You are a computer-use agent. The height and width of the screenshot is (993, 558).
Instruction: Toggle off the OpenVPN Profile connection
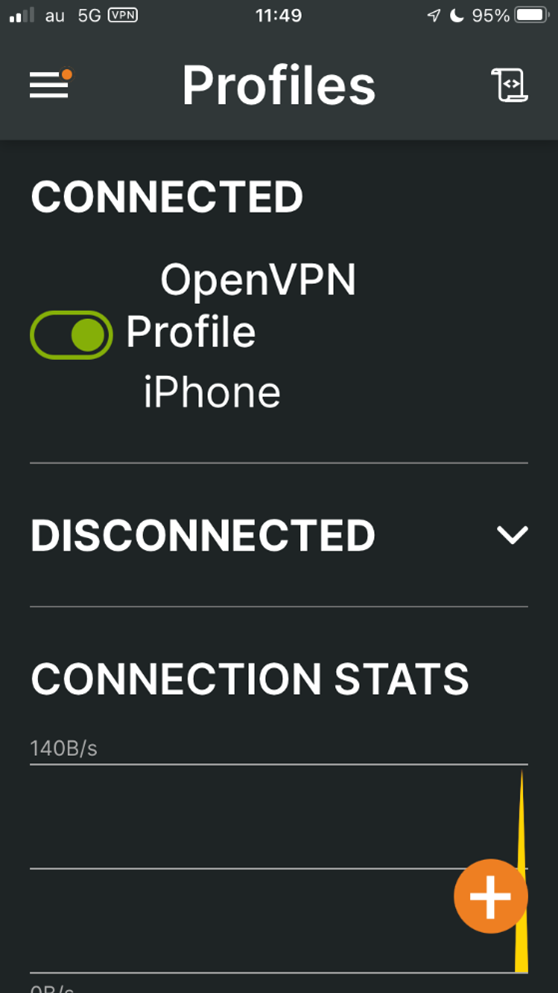(71, 334)
